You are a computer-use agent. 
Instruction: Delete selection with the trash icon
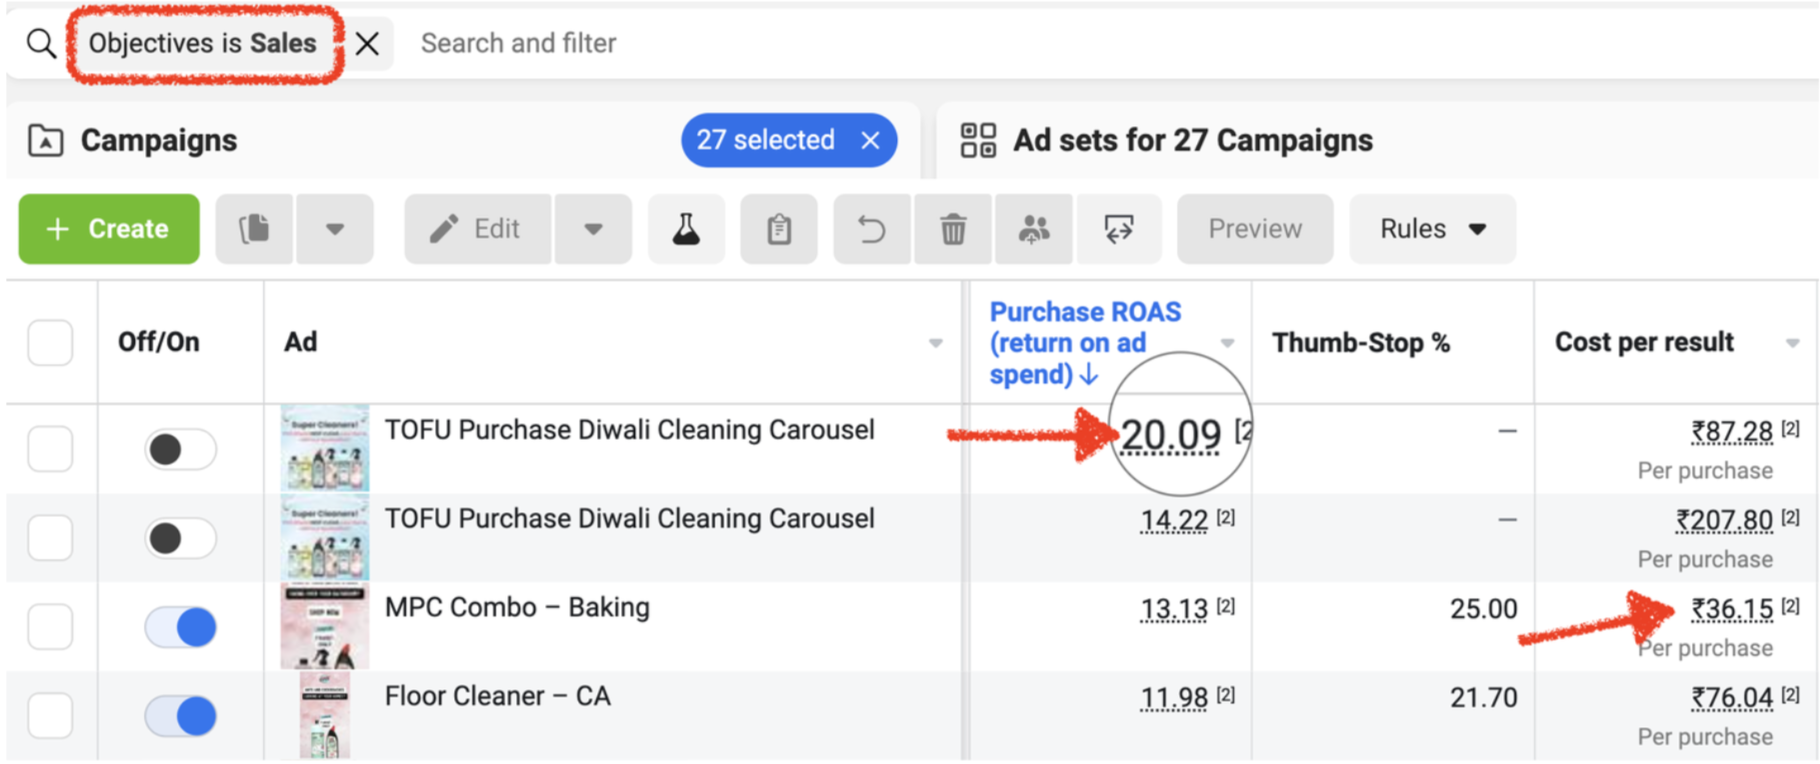[953, 229]
